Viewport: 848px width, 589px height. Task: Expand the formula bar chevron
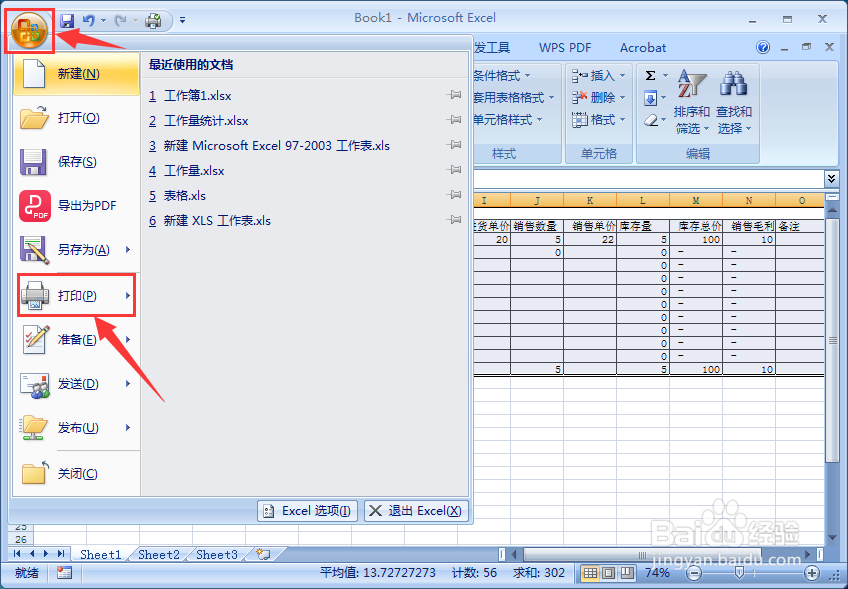(x=831, y=178)
